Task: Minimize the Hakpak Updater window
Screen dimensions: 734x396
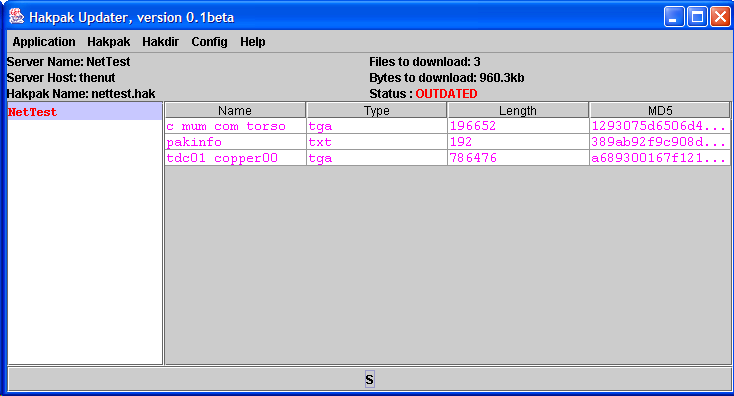Action: (674, 17)
